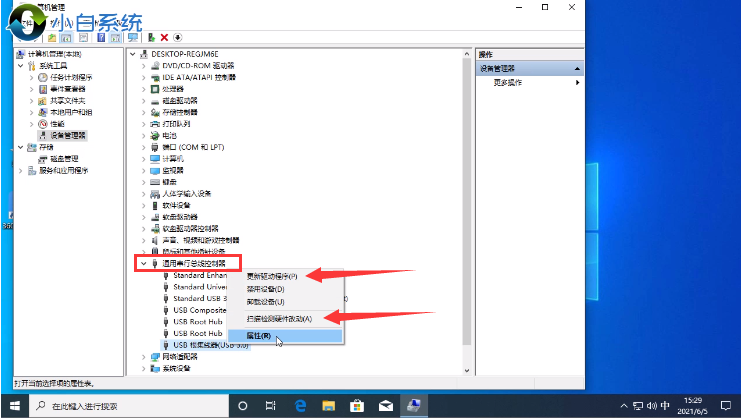Open File Explorer from the taskbar
This screenshot has height=418, width=741.
pyautogui.click(x=327, y=405)
